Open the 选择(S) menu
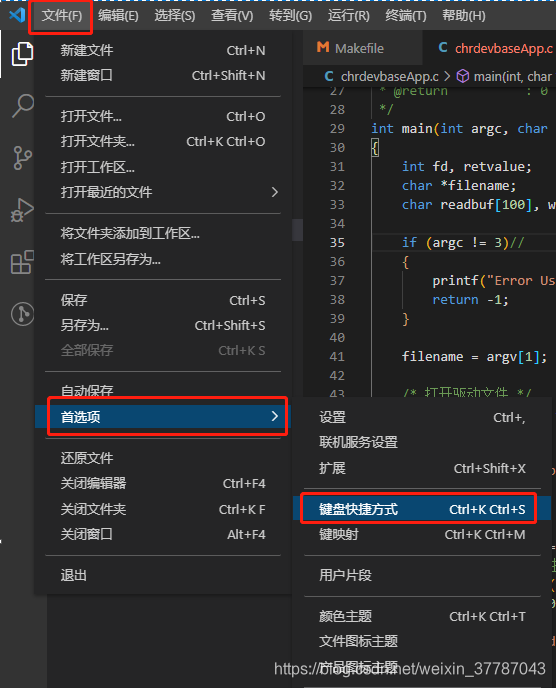The height and width of the screenshot is (688, 556). coord(175,16)
